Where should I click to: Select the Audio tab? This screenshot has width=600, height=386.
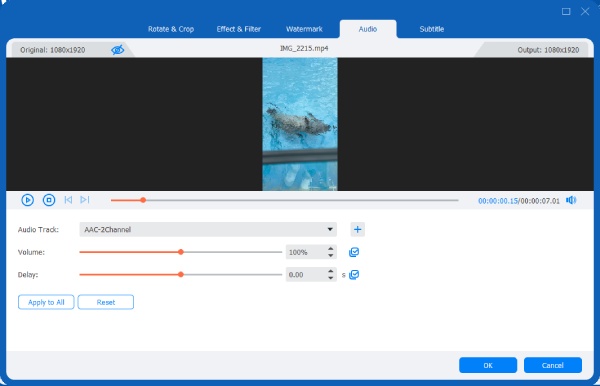pyautogui.click(x=368, y=29)
